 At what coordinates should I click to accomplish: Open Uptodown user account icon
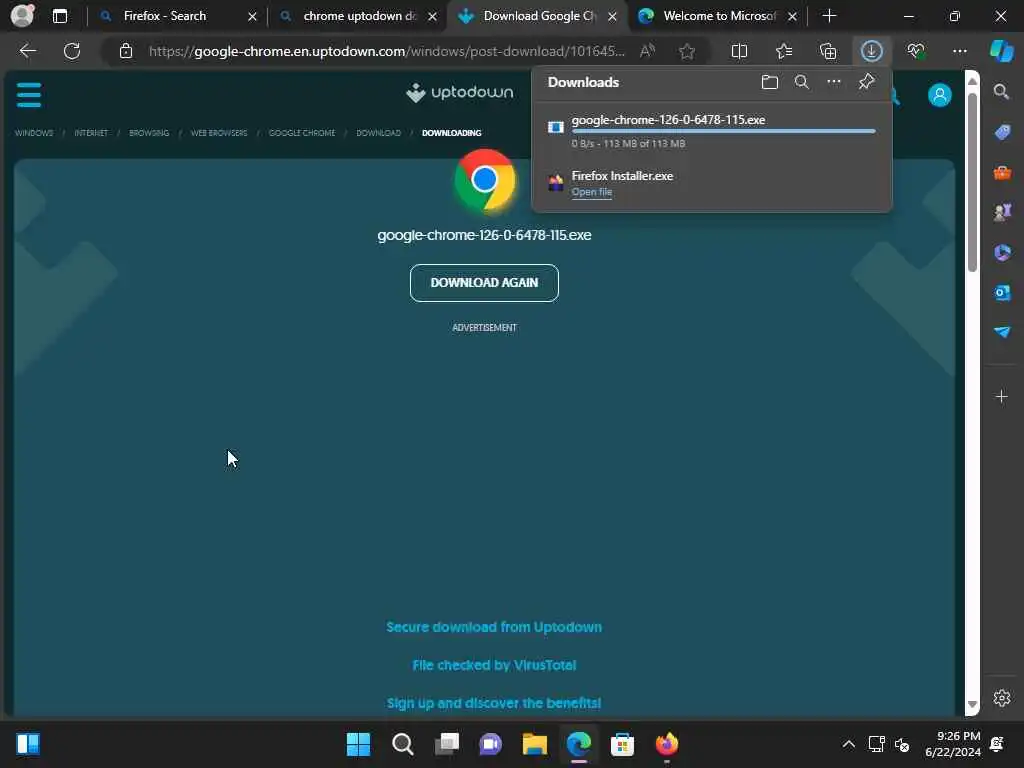939,95
